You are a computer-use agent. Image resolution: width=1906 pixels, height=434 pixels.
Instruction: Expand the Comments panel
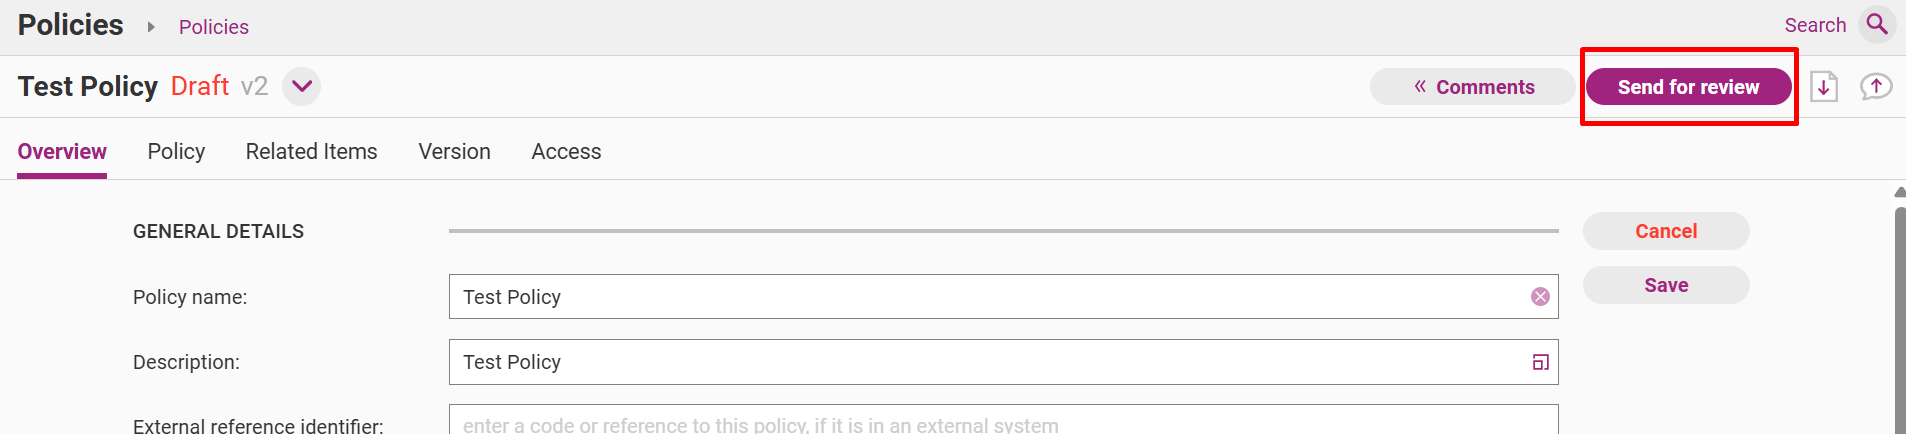[x=1473, y=87]
